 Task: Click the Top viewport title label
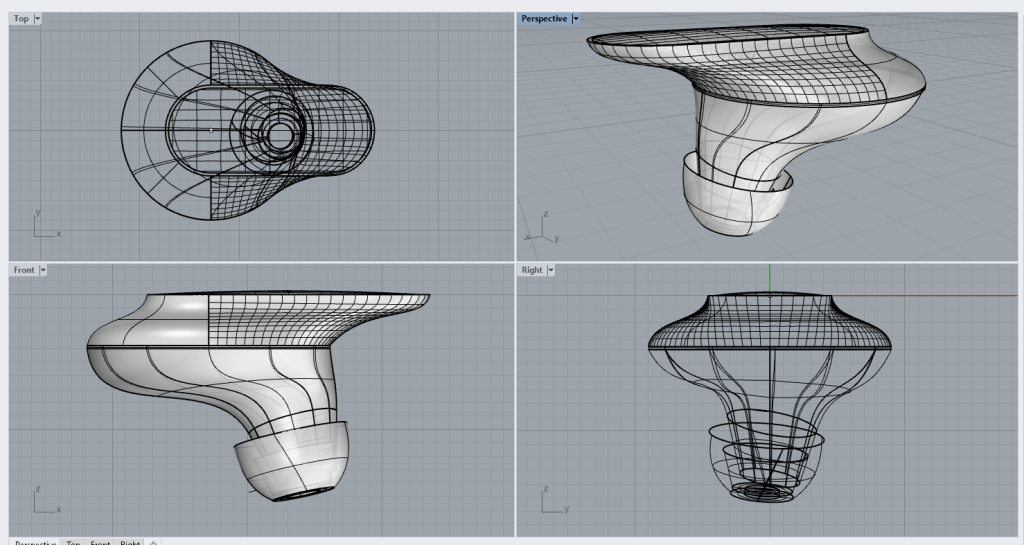(x=21, y=19)
